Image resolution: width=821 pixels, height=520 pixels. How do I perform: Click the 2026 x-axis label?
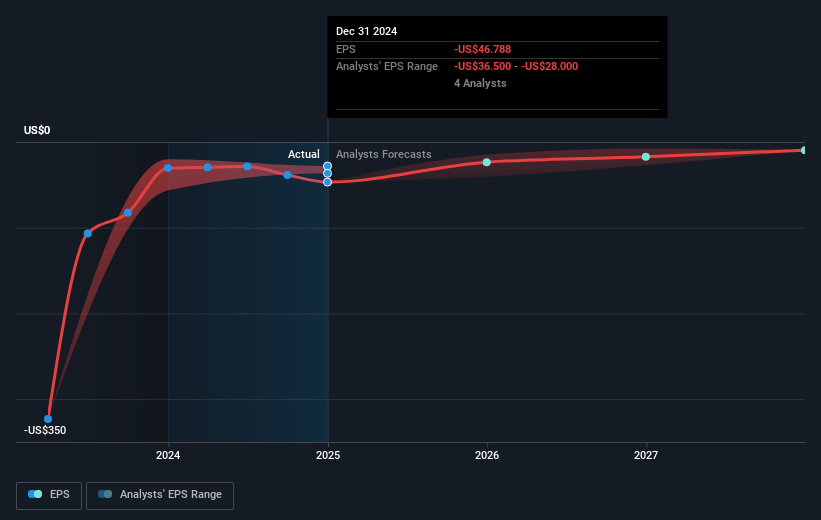pyautogui.click(x=487, y=455)
